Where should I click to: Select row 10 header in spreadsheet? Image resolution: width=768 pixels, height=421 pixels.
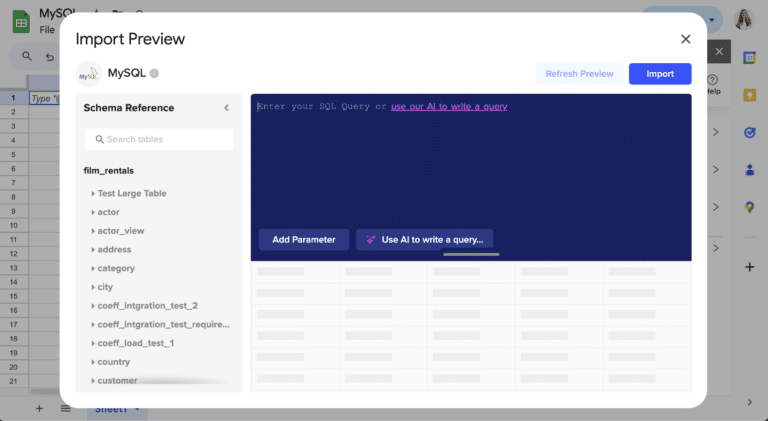coord(13,226)
